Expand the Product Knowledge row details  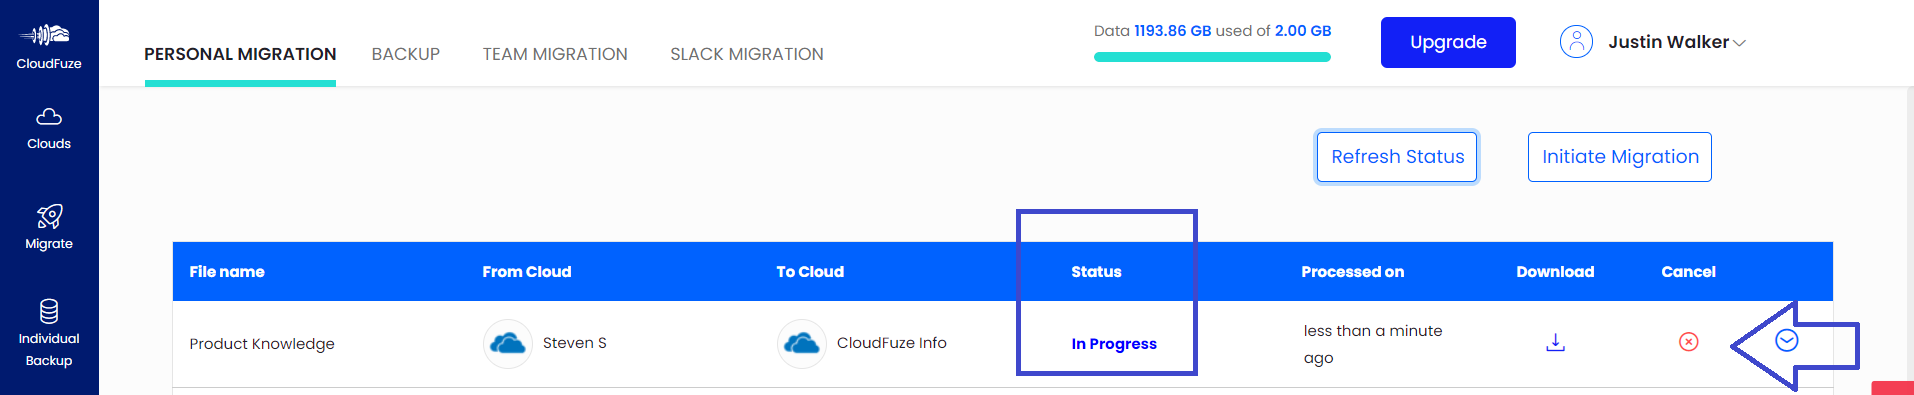[x=1786, y=341]
